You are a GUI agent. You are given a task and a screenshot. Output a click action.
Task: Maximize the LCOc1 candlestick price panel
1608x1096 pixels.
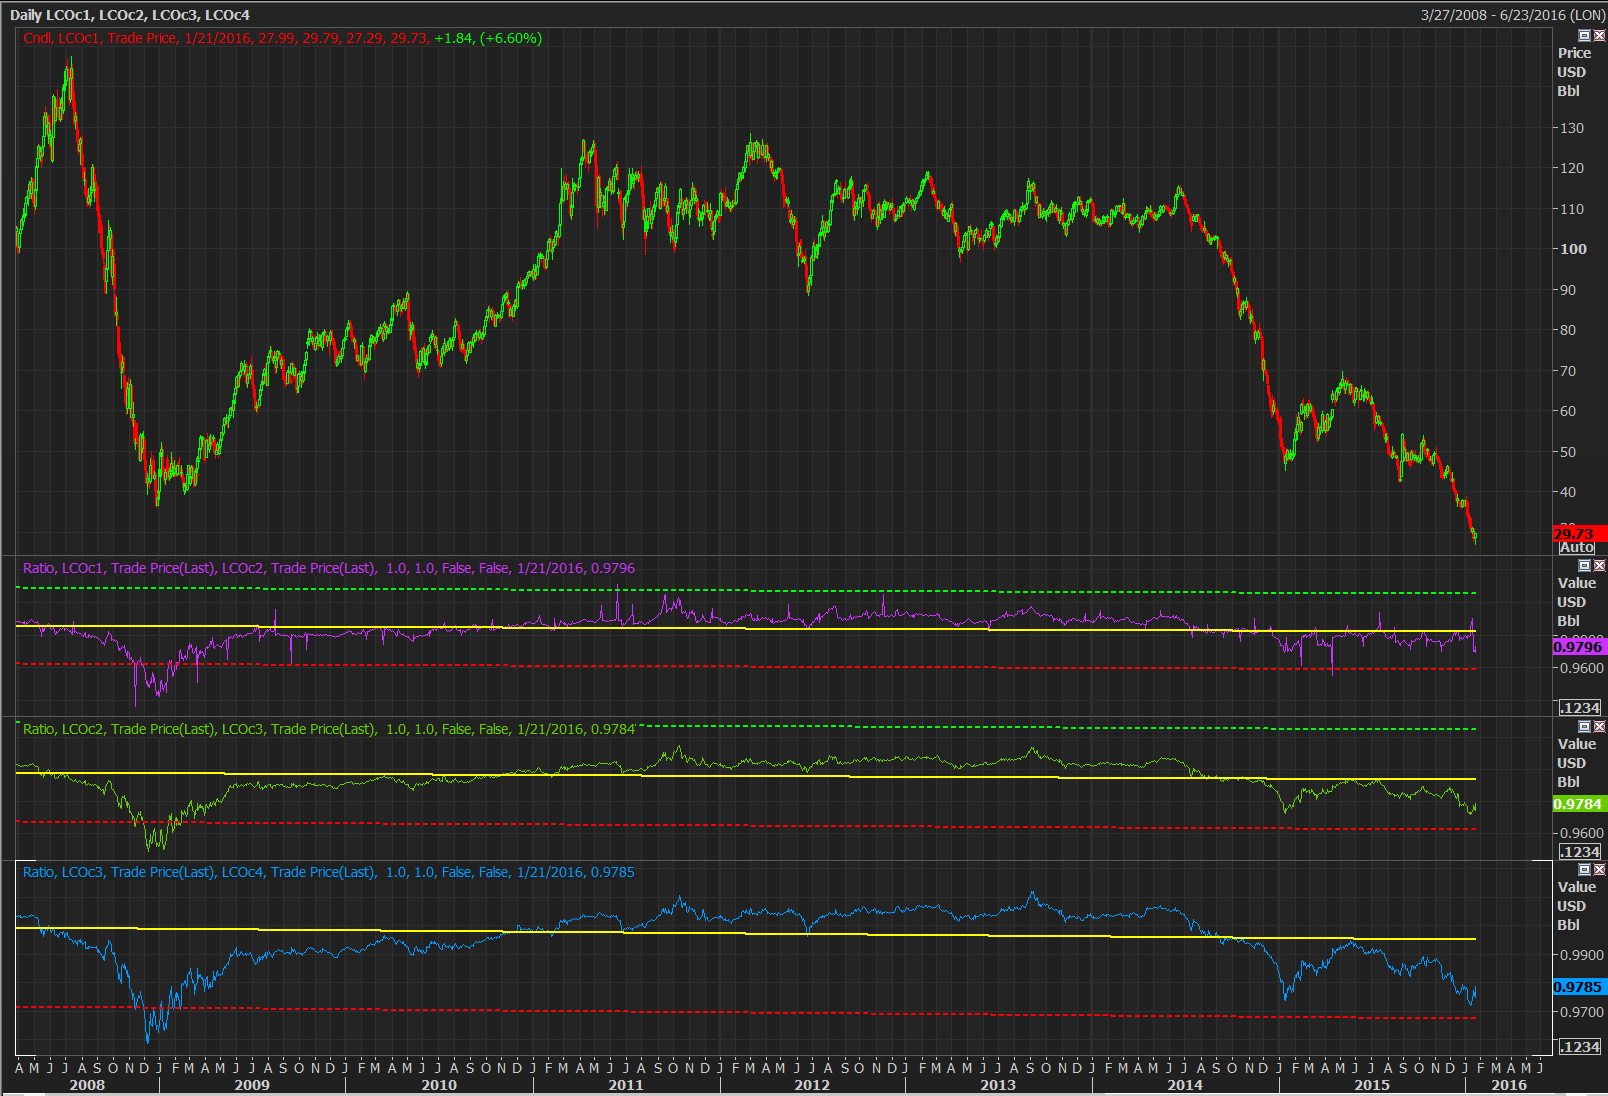tap(1584, 36)
